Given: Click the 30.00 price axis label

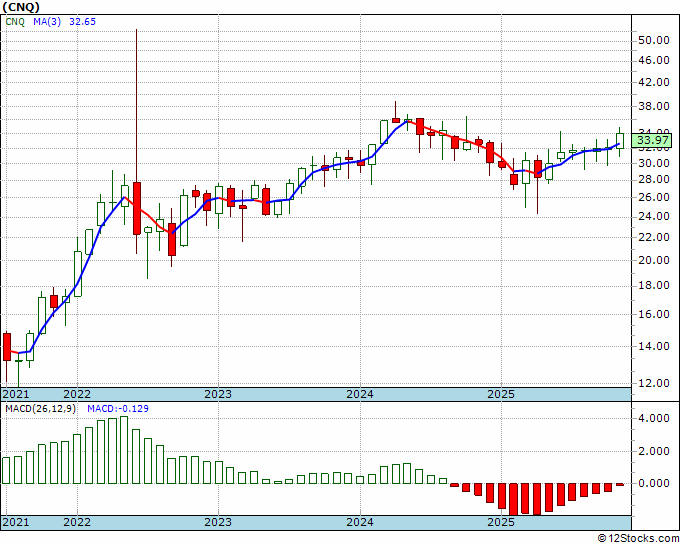Looking at the screenshot, I should (654, 163).
